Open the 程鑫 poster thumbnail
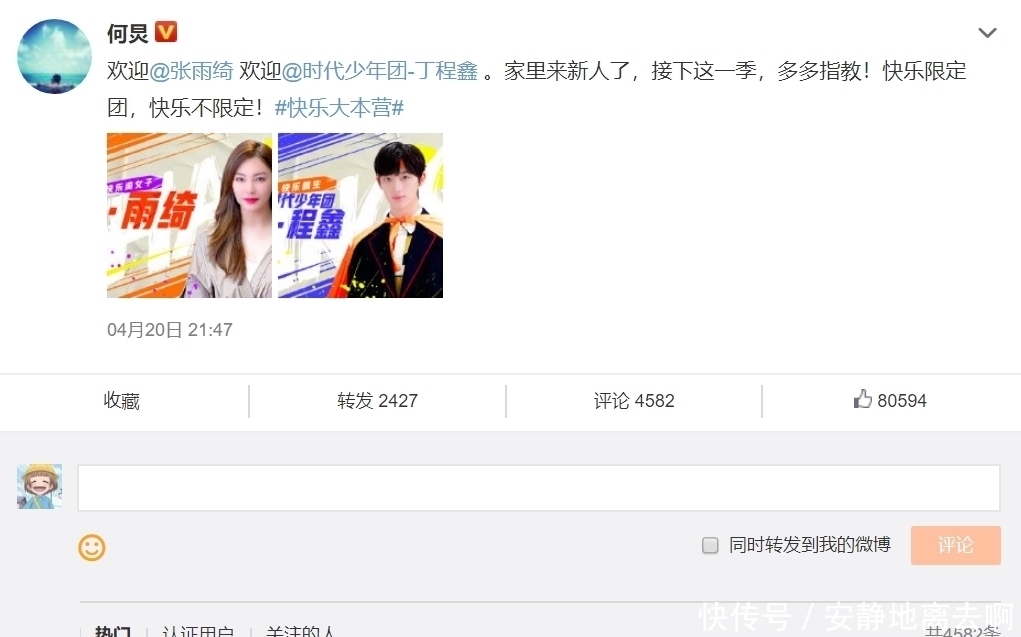The width and height of the screenshot is (1021, 637). click(360, 216)
